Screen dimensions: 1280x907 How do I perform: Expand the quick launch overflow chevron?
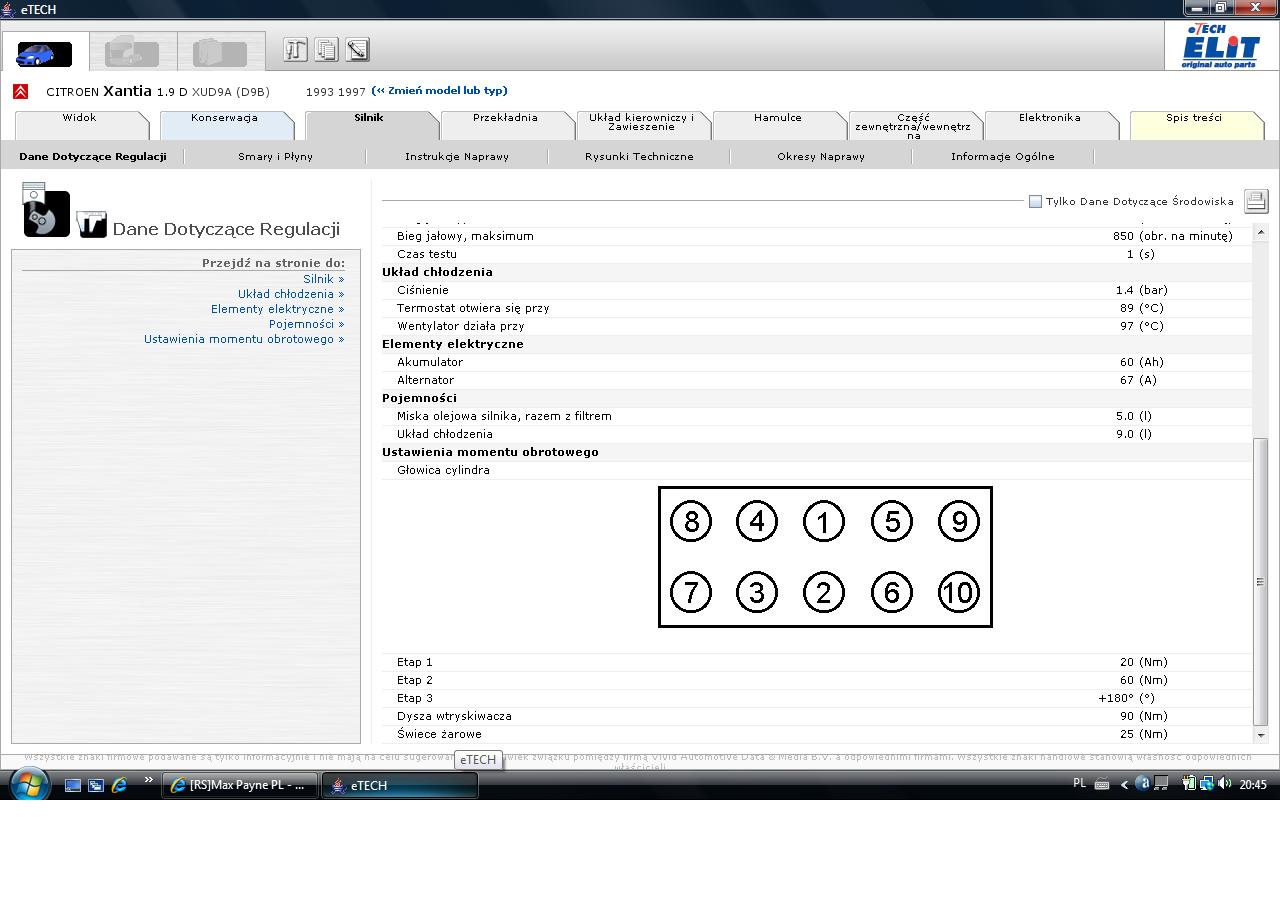coord(149,780)
